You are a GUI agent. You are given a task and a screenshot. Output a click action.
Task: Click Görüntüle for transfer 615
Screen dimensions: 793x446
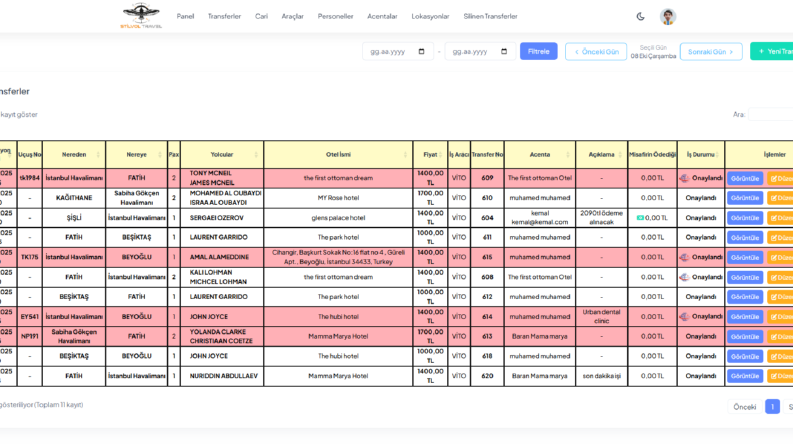point(745,257)
